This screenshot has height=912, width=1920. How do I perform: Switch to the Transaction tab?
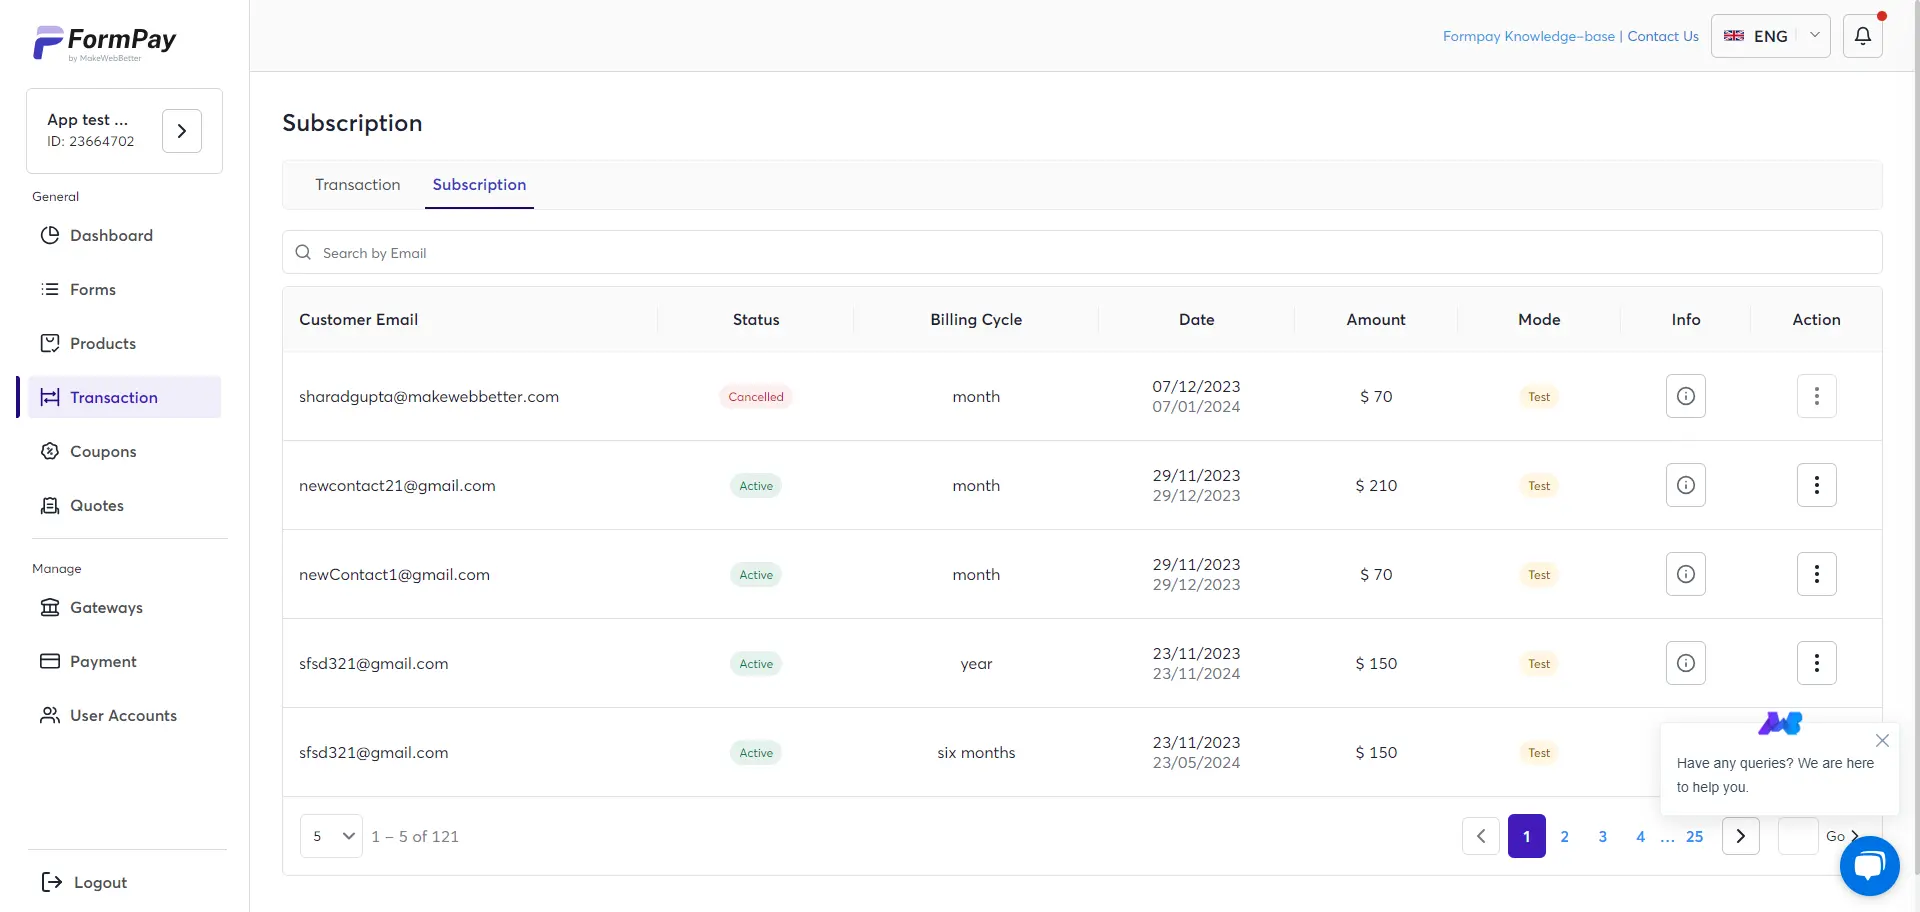357,185
